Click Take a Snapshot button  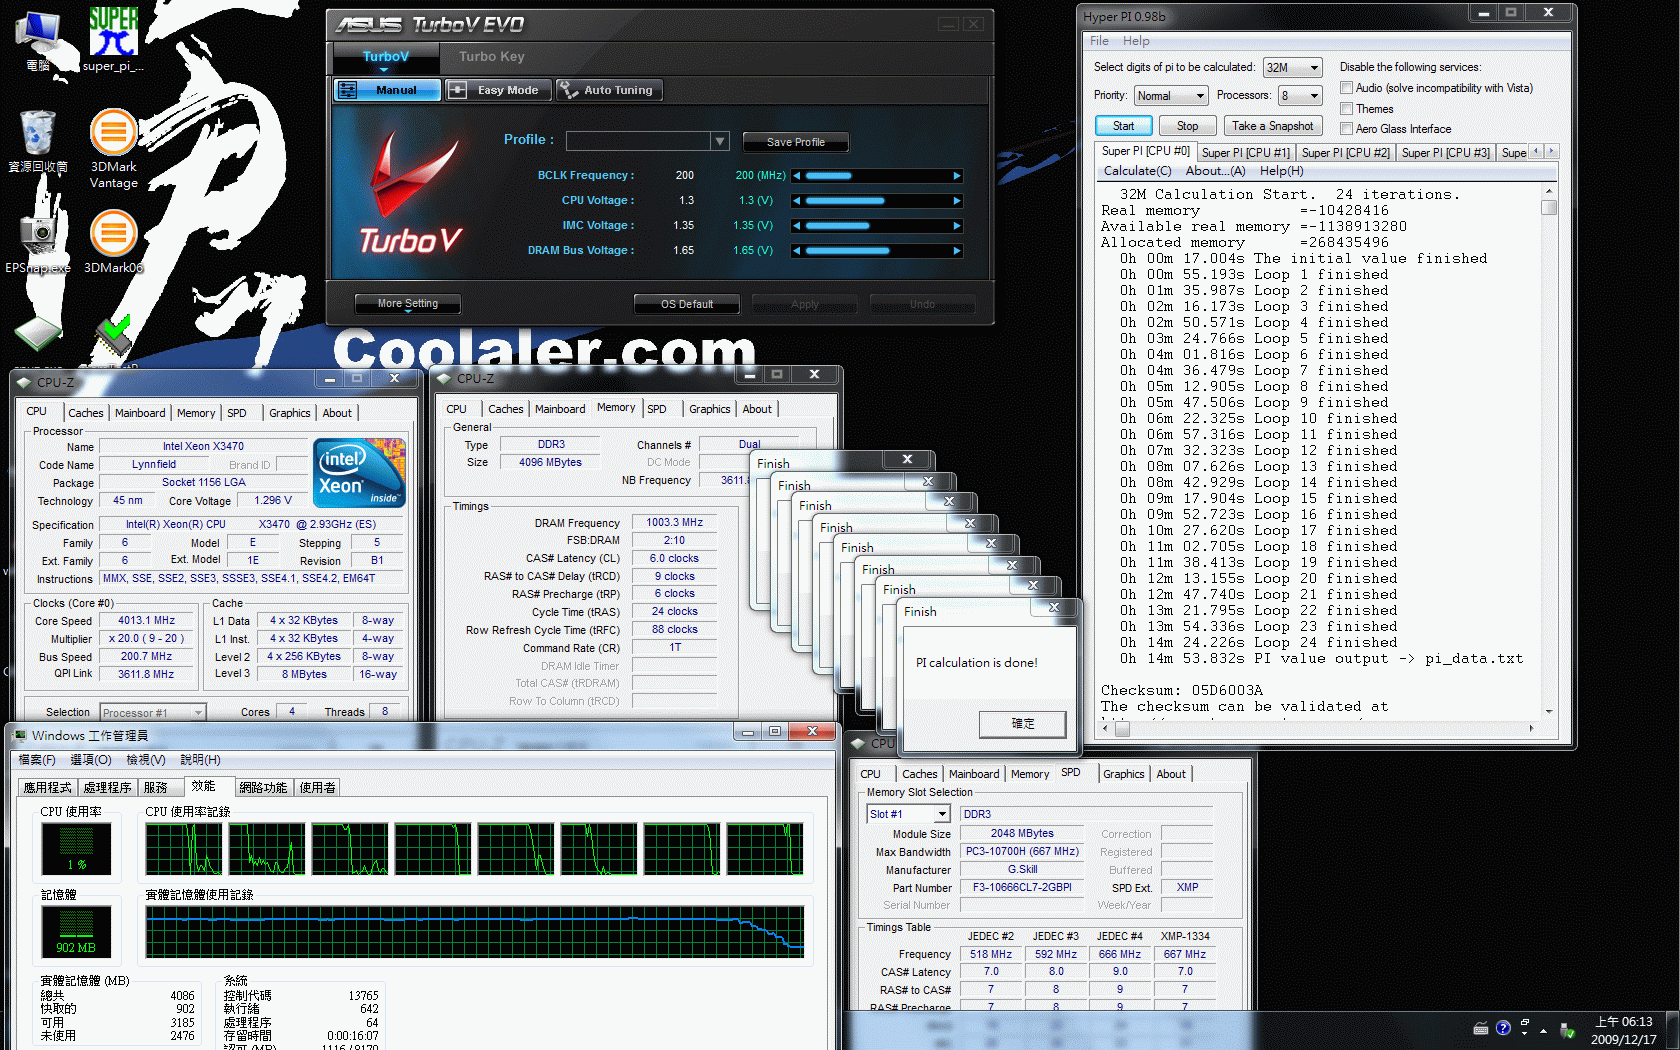click(1272, 126)
